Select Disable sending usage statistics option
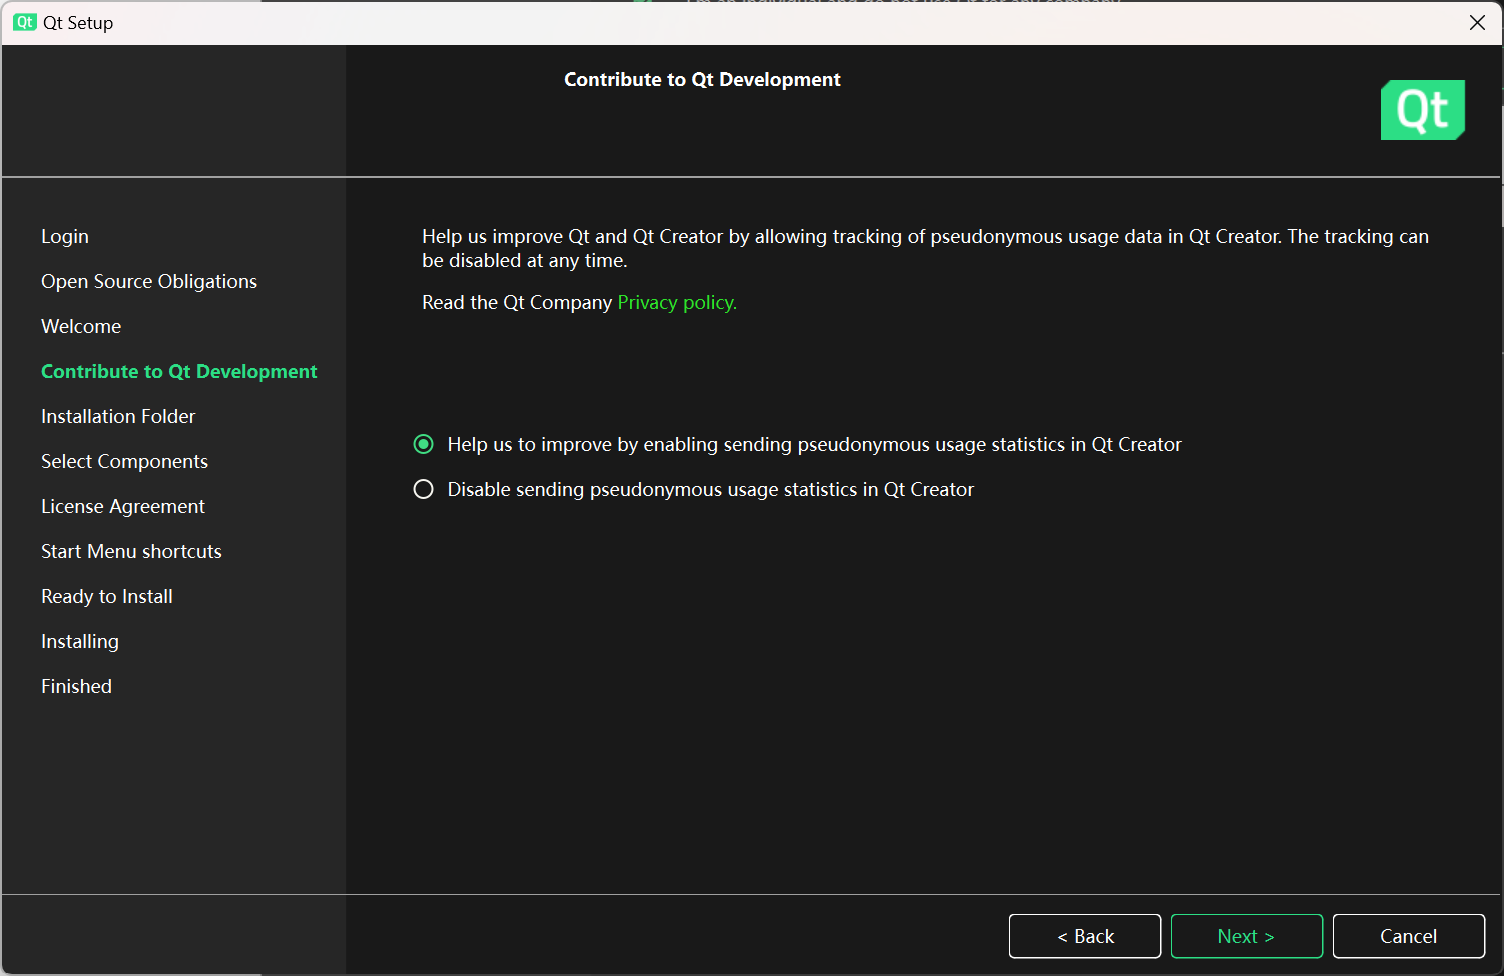Image resolution: width=1504 pixels, height=976 pixels. (x=424, y=489)
